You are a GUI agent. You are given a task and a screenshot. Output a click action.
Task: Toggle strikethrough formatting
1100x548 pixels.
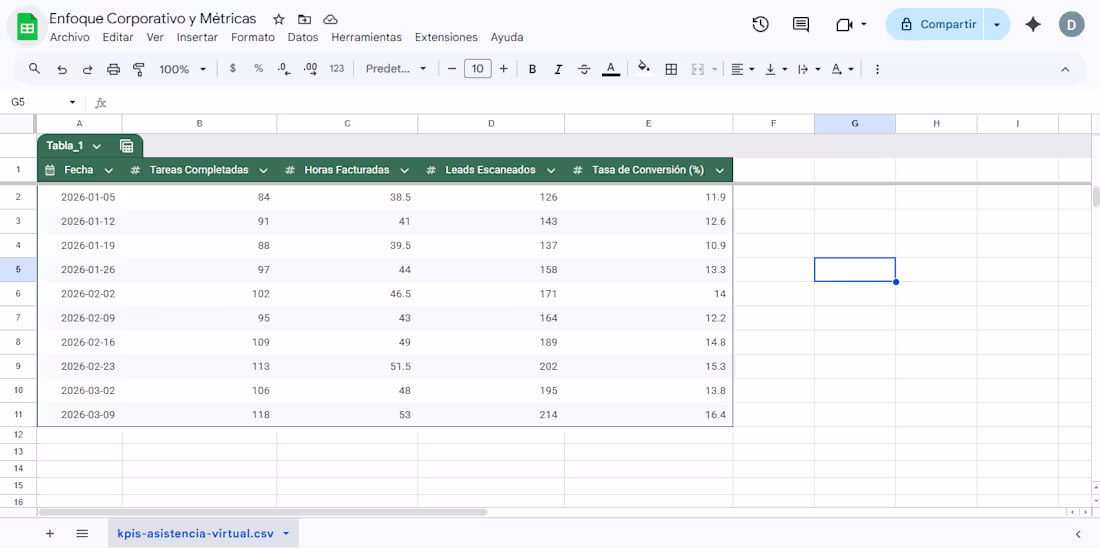[584, 69]
